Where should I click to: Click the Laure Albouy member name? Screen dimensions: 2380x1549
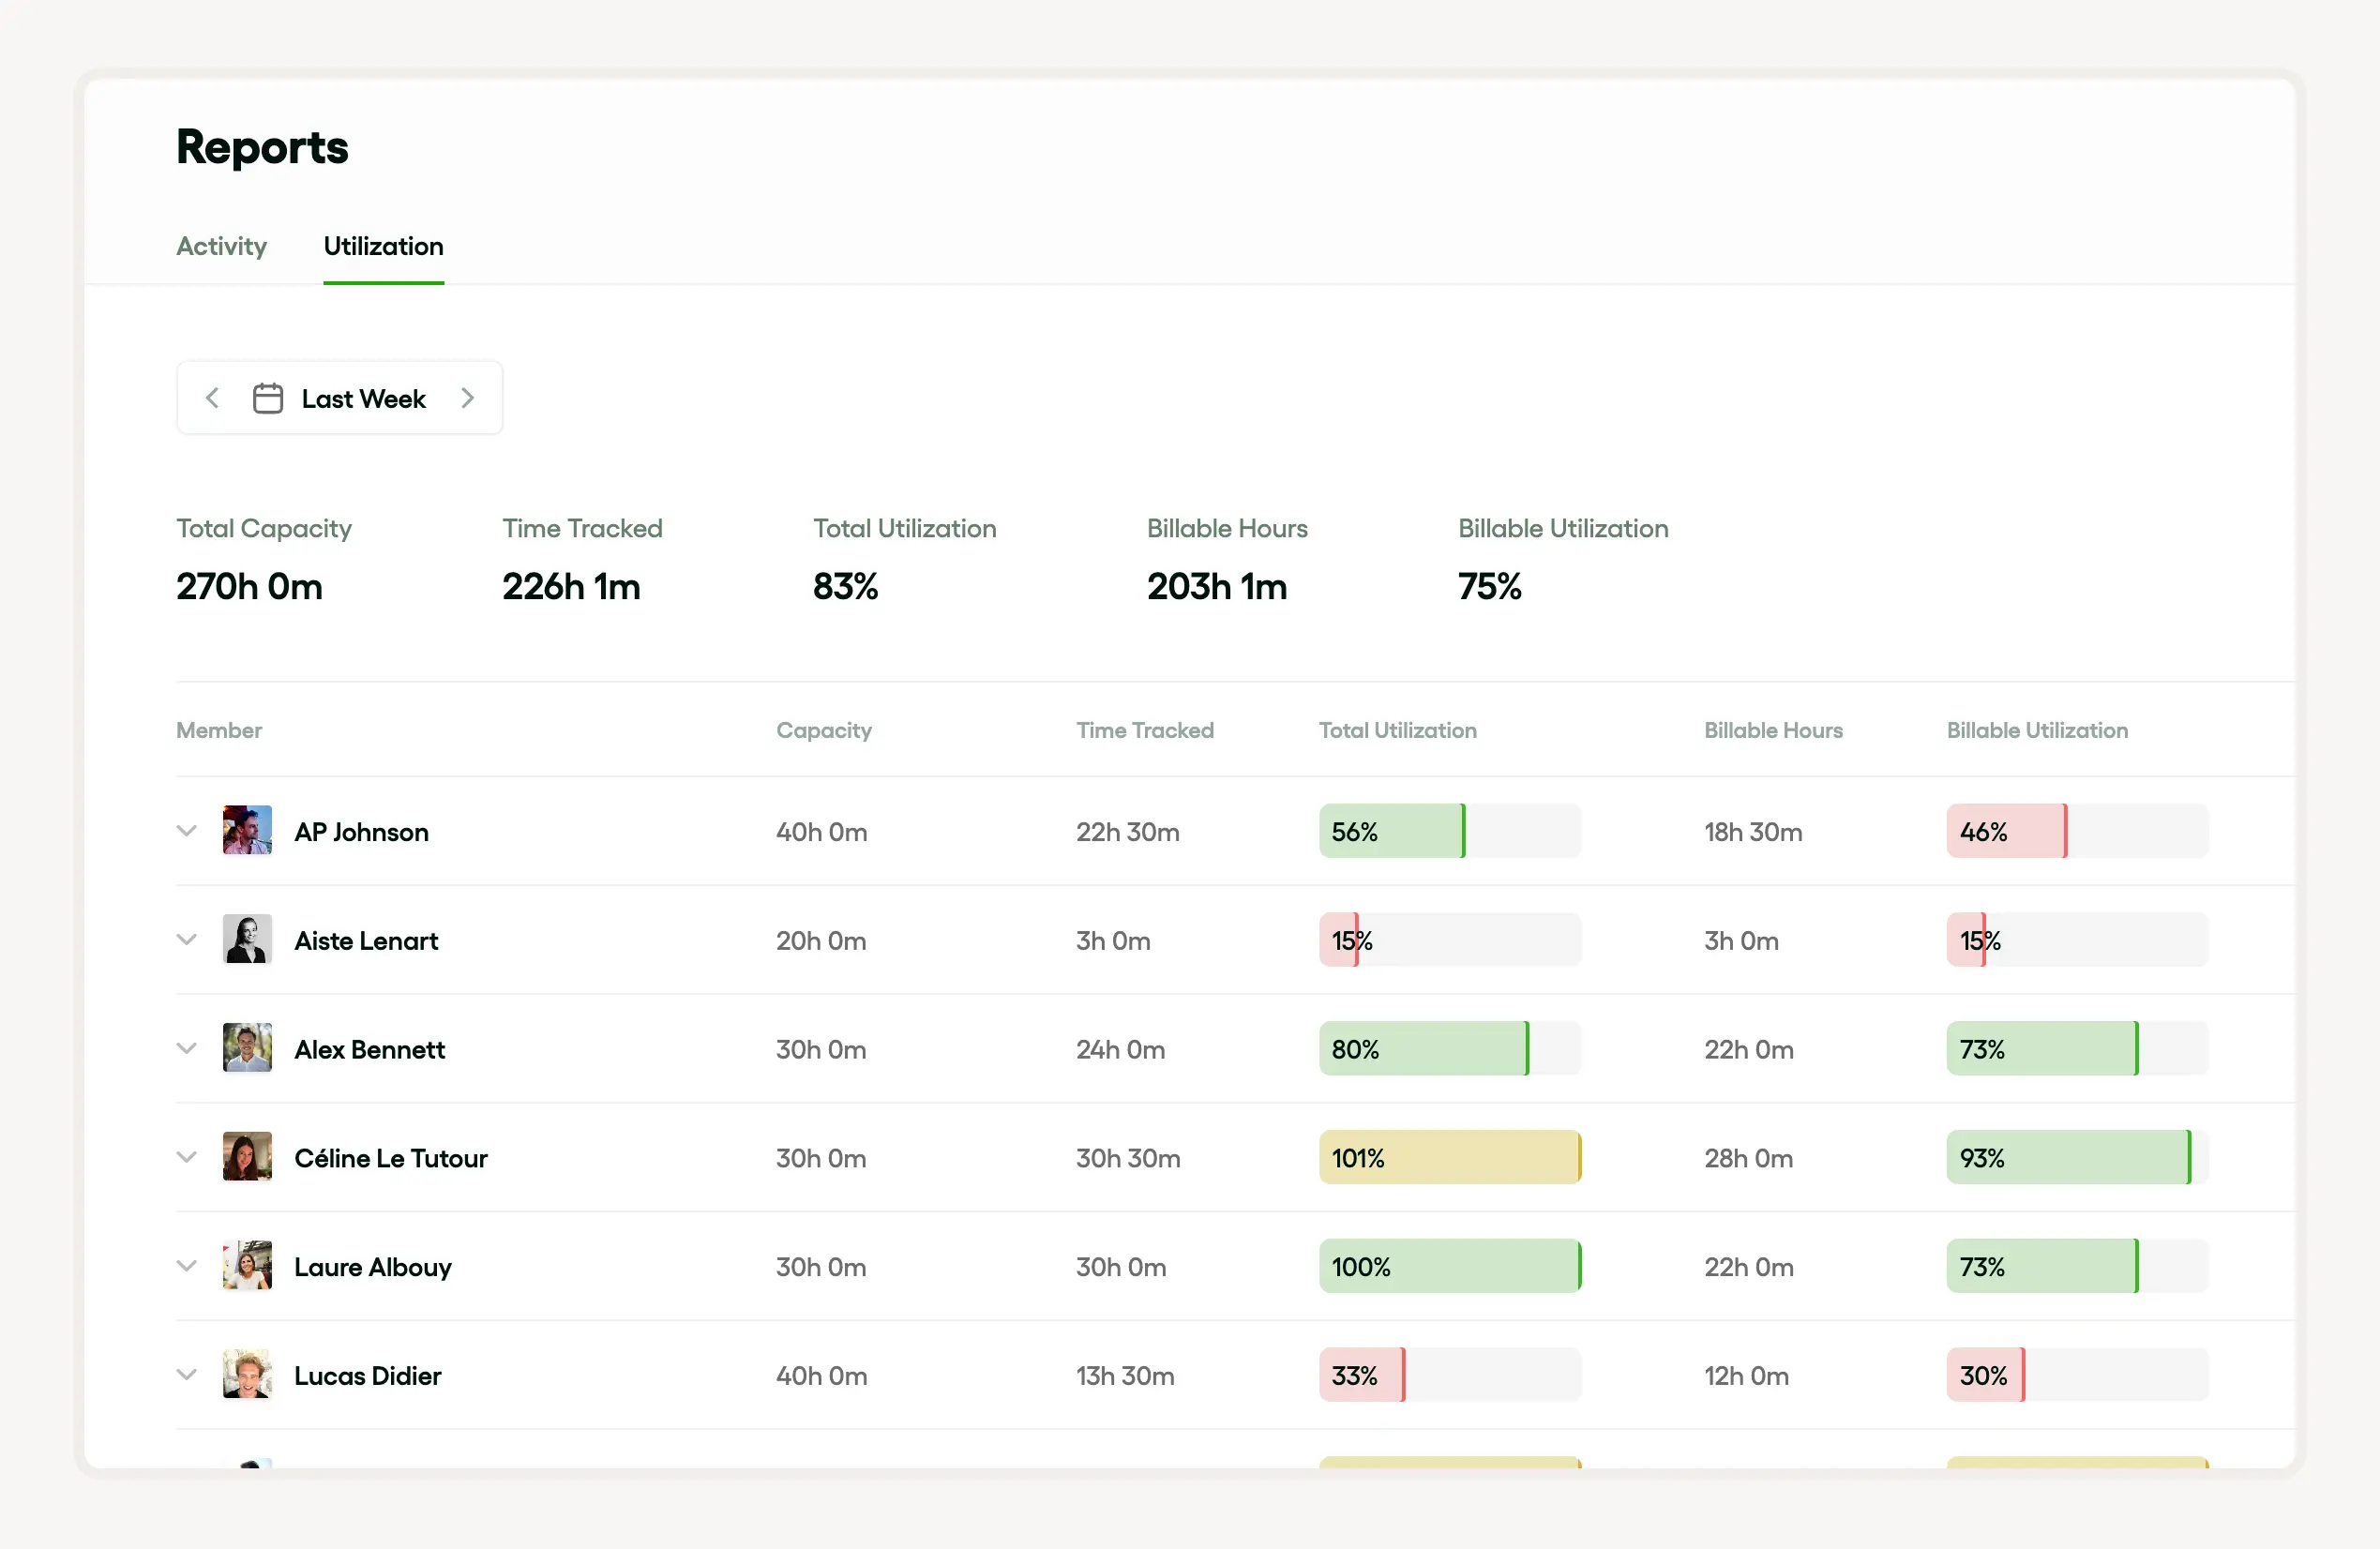tap(372, 1267)
